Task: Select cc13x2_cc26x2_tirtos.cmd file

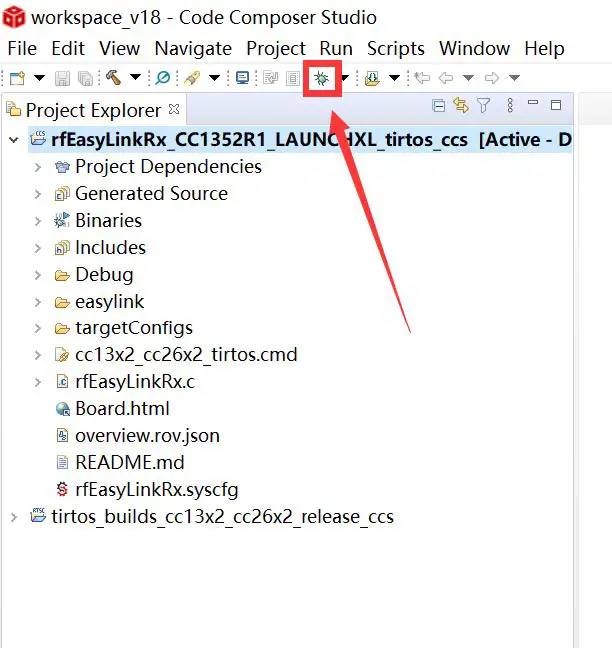Action: 186,355
